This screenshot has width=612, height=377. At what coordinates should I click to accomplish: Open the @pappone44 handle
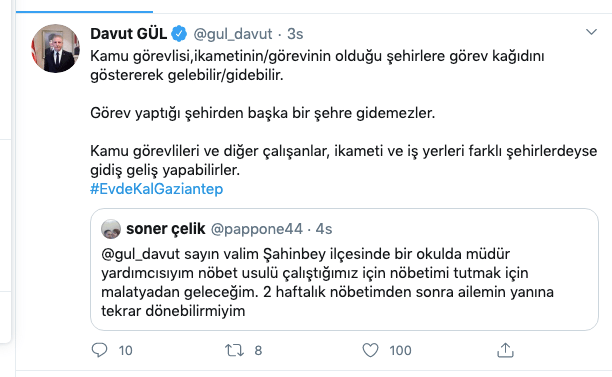point(256,229)
